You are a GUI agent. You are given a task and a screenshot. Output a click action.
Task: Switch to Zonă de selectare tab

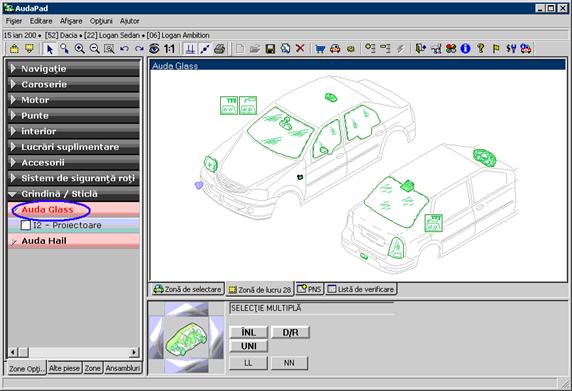[x=188, y=289]
